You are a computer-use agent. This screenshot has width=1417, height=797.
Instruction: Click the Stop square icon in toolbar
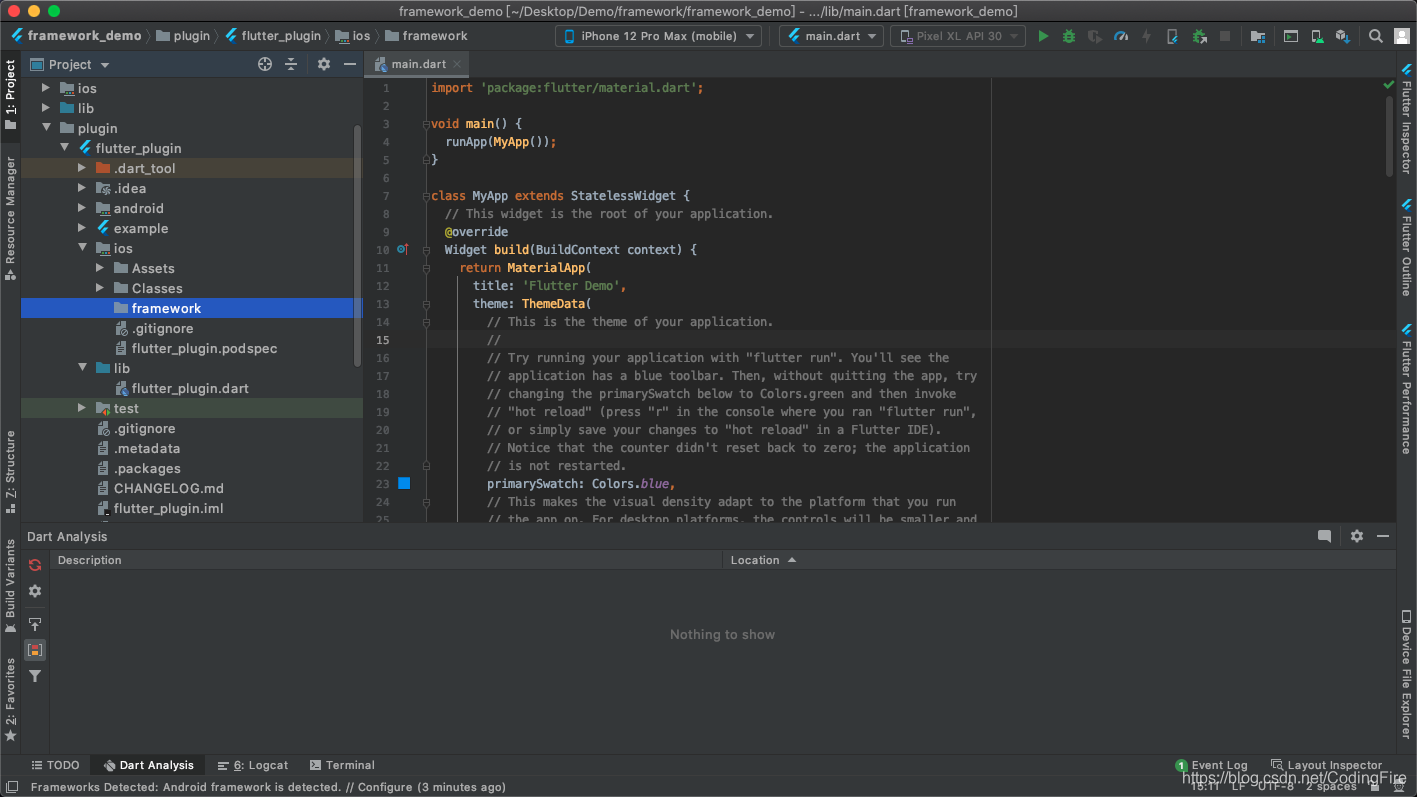coord(1225,36)
